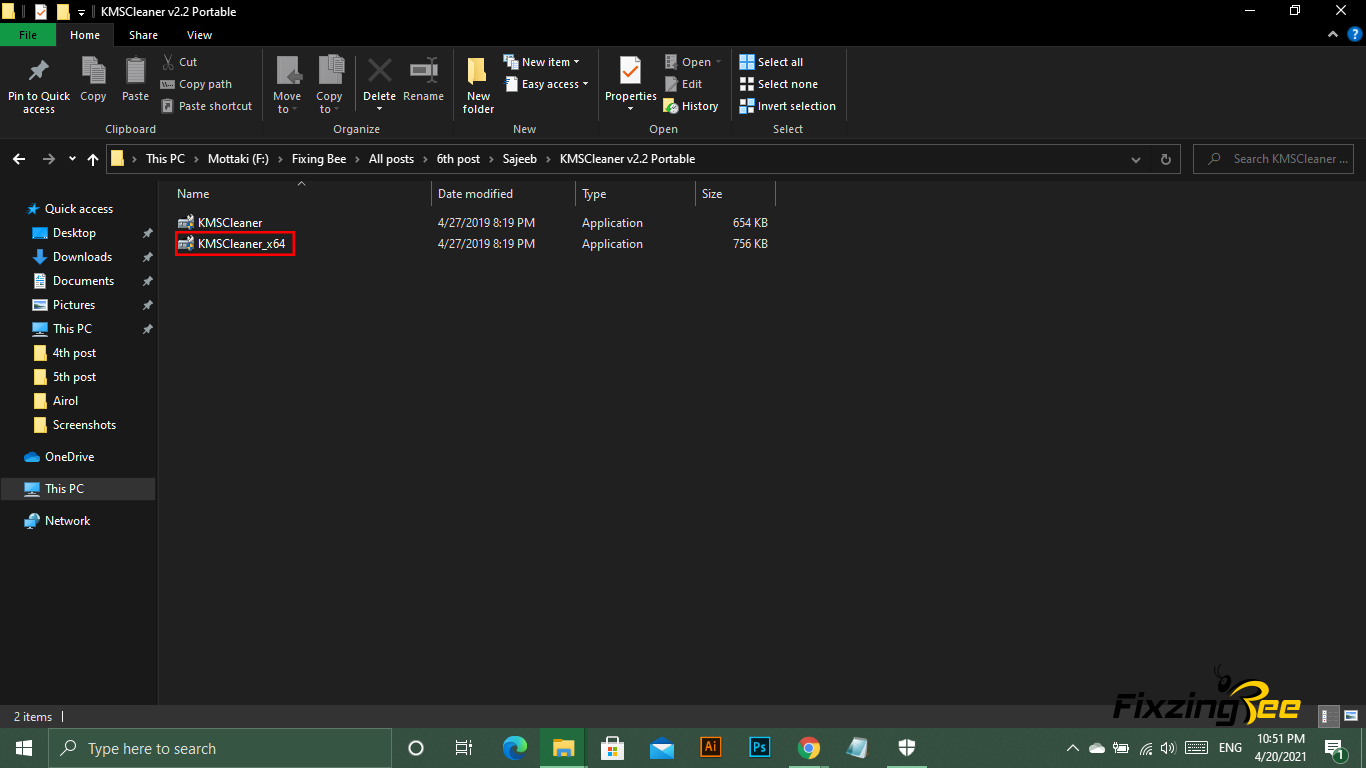The width and height of the screenshot is (1366, 768).
Task: Select the KMSCleaner_x64 application file
Action: (241, 244)
